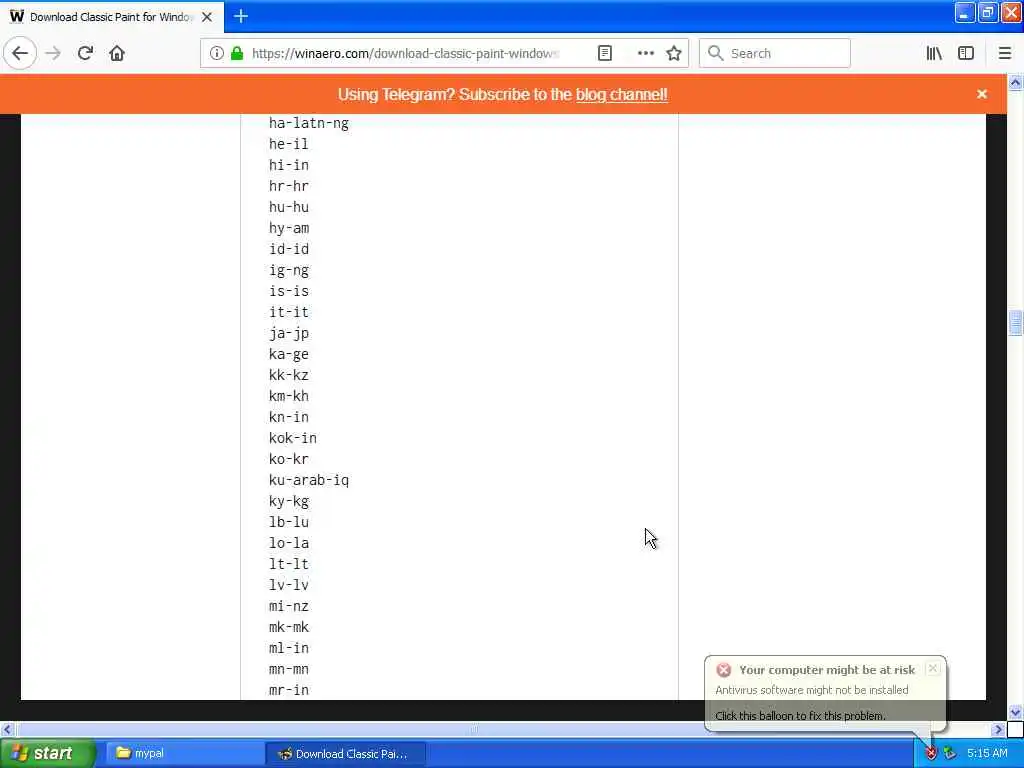The width and height of the screenshot is (1024, 768).
Task: Click the tray icon beside the clock
Action: point(950,754)
